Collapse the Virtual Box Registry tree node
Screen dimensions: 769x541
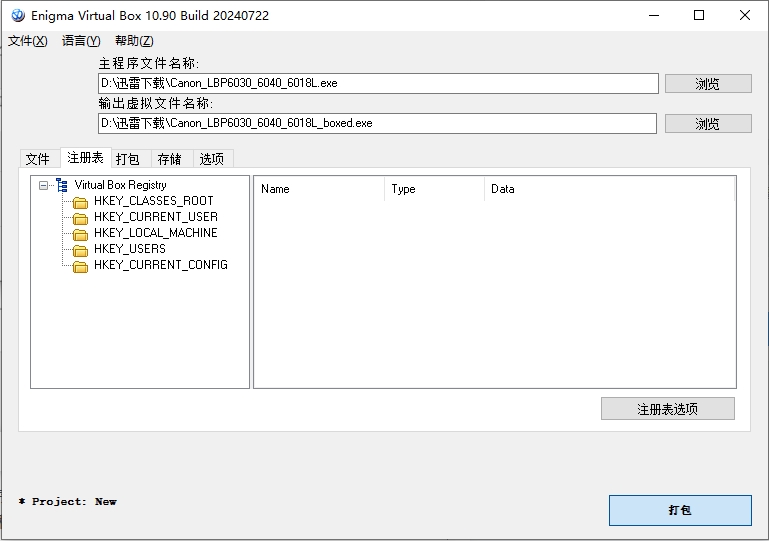[43, 185]
